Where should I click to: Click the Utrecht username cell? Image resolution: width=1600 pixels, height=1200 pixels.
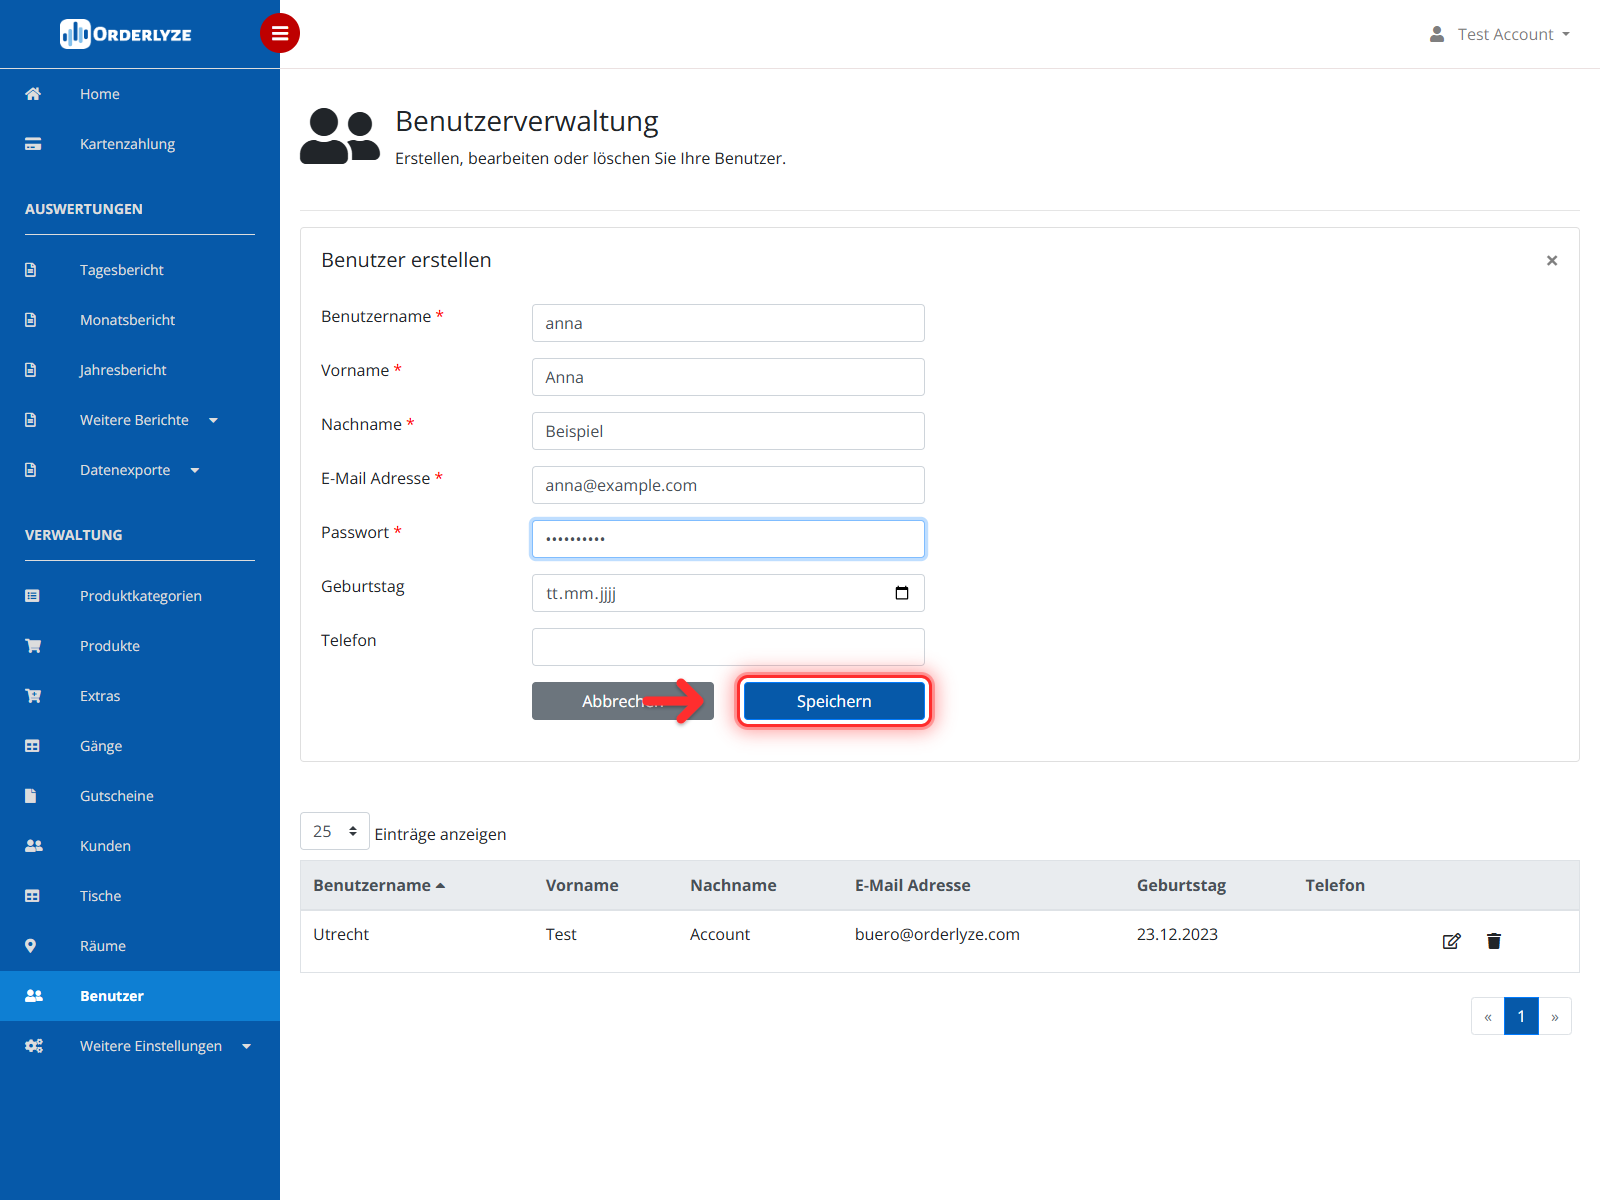[x=341, y=934]
